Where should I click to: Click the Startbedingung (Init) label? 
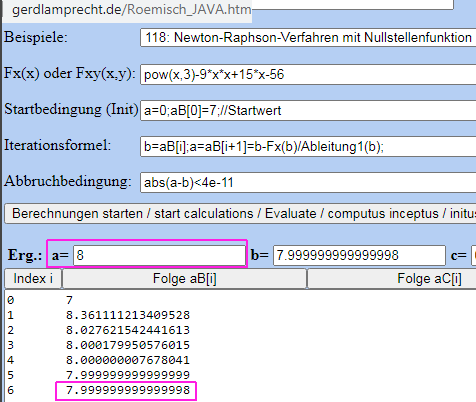(71, 109)
